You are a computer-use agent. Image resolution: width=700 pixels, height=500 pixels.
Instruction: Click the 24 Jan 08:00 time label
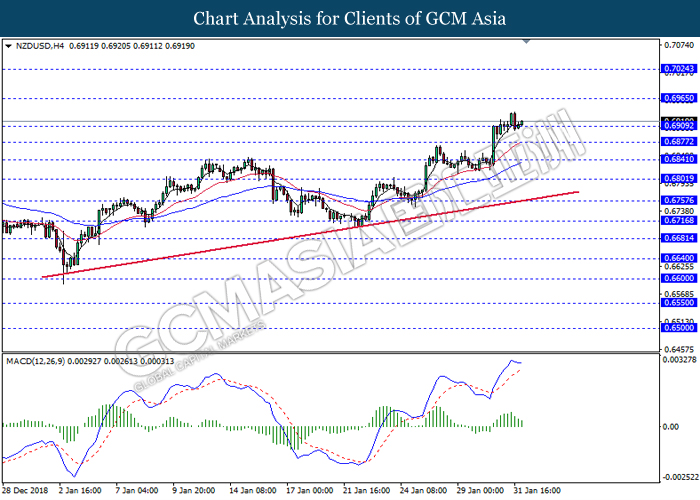point(423,491)
